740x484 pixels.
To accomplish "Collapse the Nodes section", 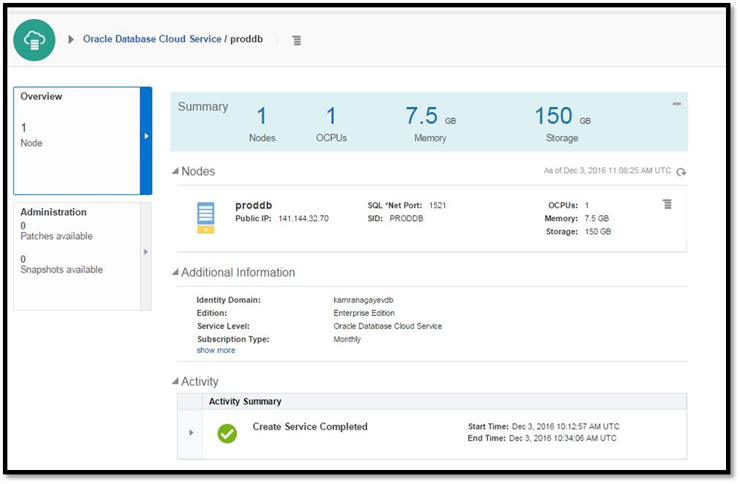I will pyautogui.click(x=175, y=172).
